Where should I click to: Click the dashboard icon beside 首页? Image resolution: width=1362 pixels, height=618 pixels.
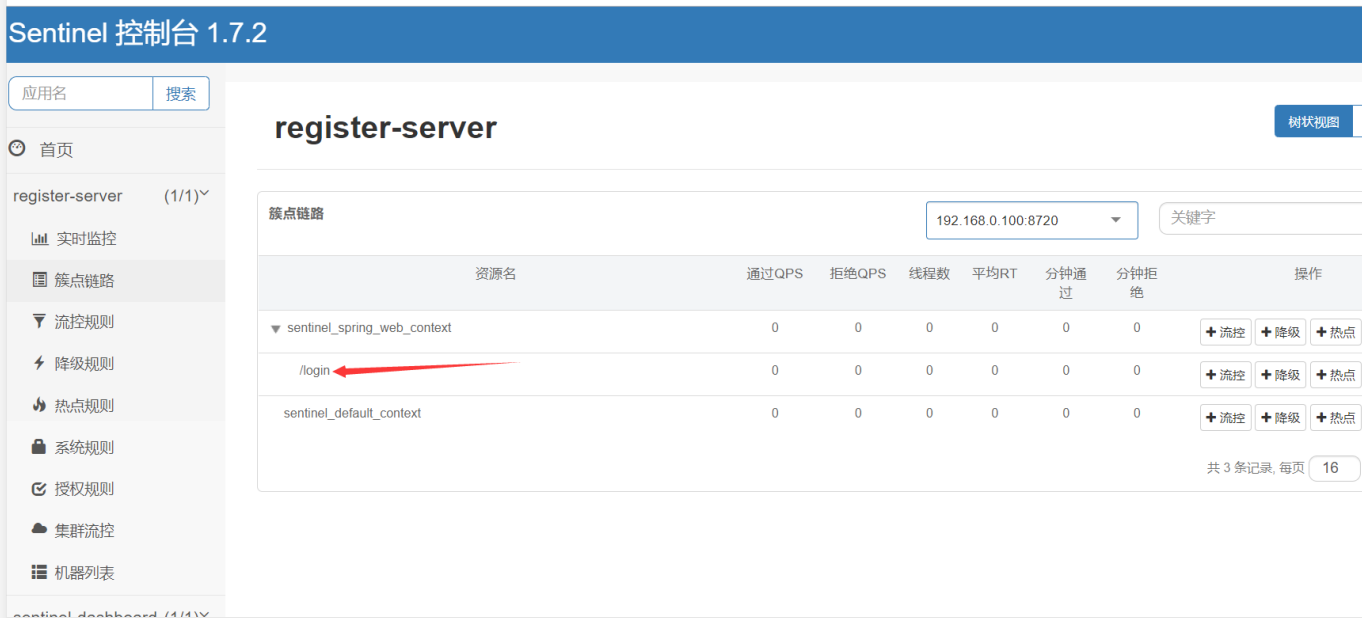(17, 148)
